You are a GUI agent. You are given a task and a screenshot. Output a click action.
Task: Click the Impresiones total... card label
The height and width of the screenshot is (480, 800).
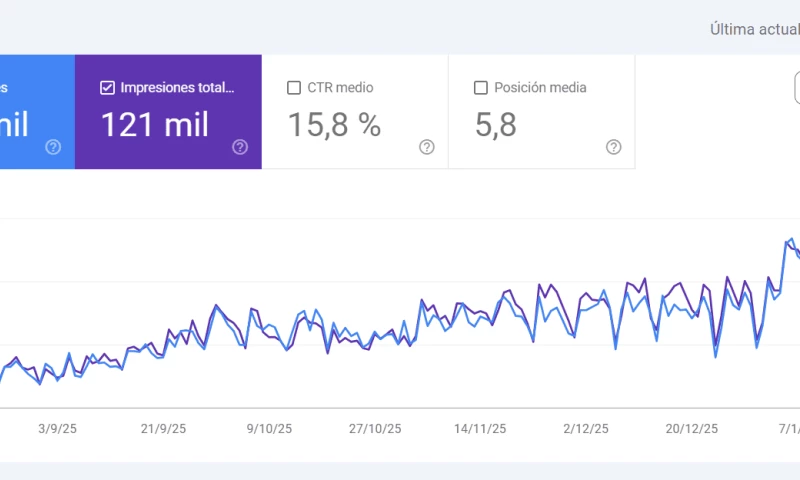pos(177,88)
